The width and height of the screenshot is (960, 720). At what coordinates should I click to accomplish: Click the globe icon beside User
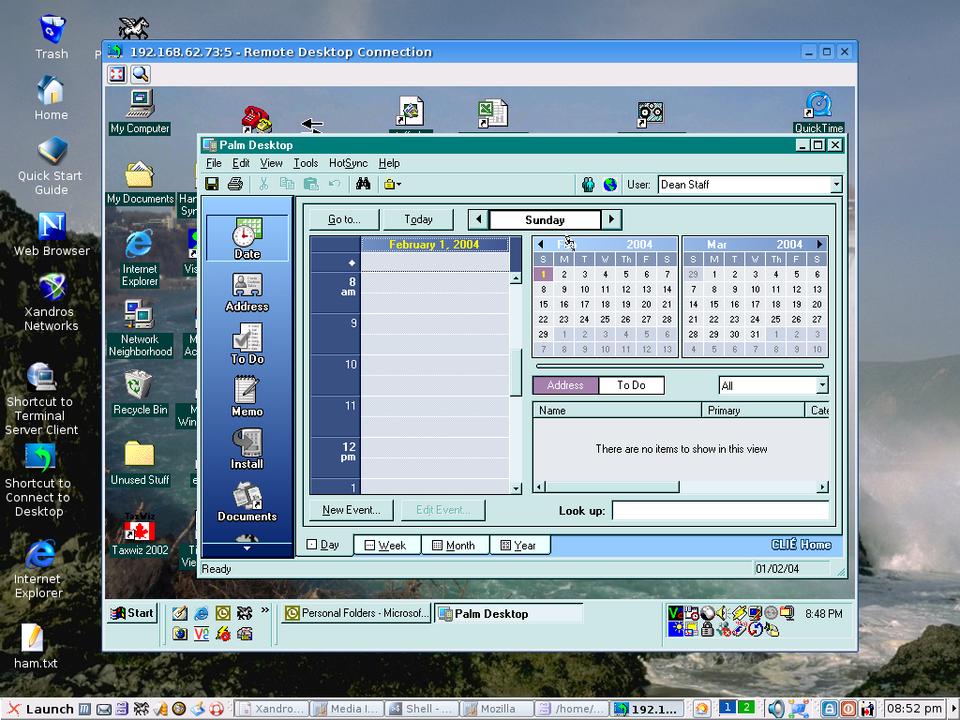point(610,184)
